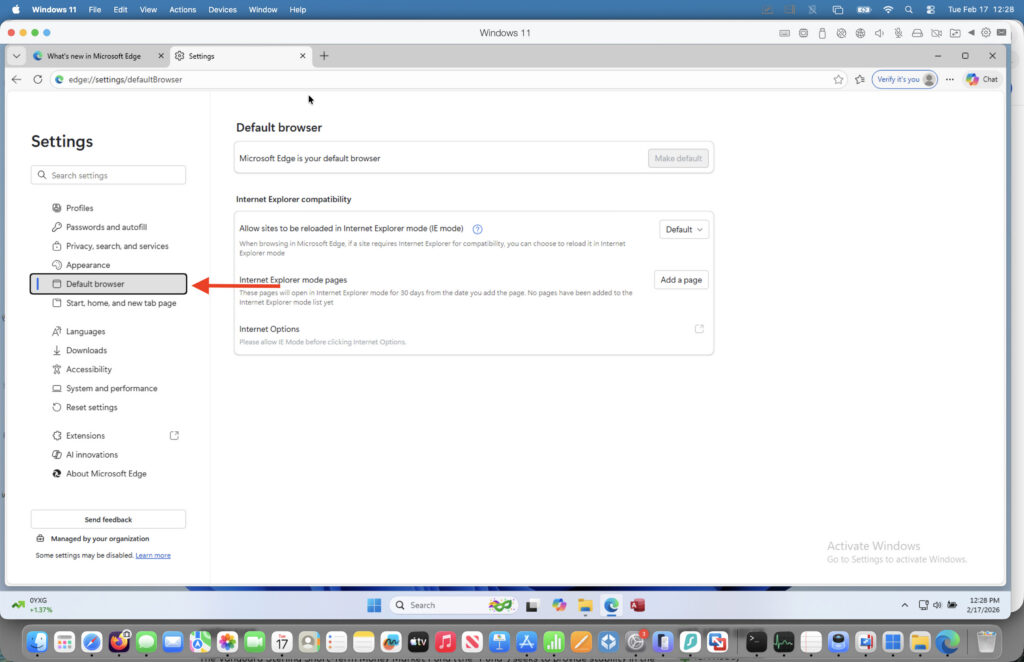Open the tab actions chevron menu
Viewport: 1024px width, 662px height.
(16, 56)
